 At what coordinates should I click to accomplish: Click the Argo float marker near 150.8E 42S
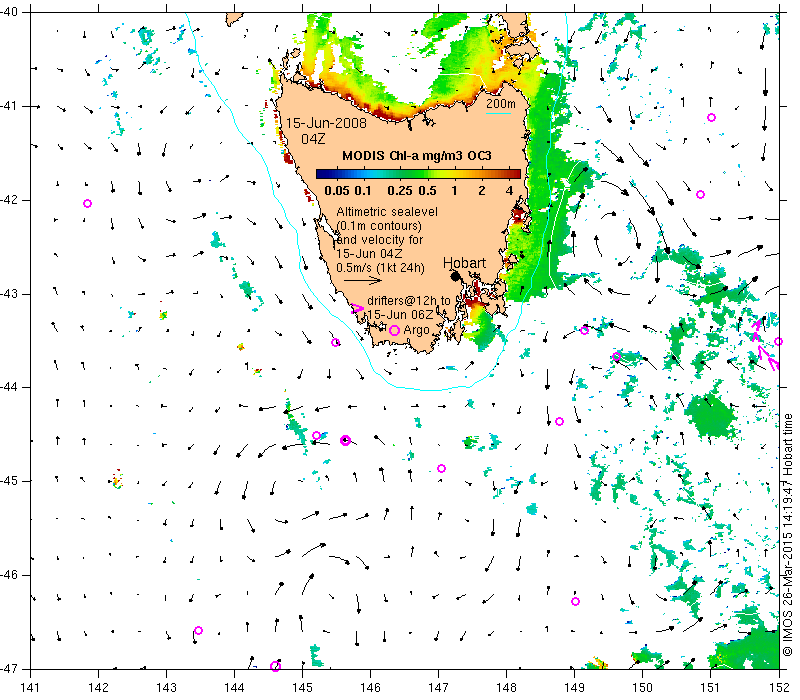coord(701,194)
